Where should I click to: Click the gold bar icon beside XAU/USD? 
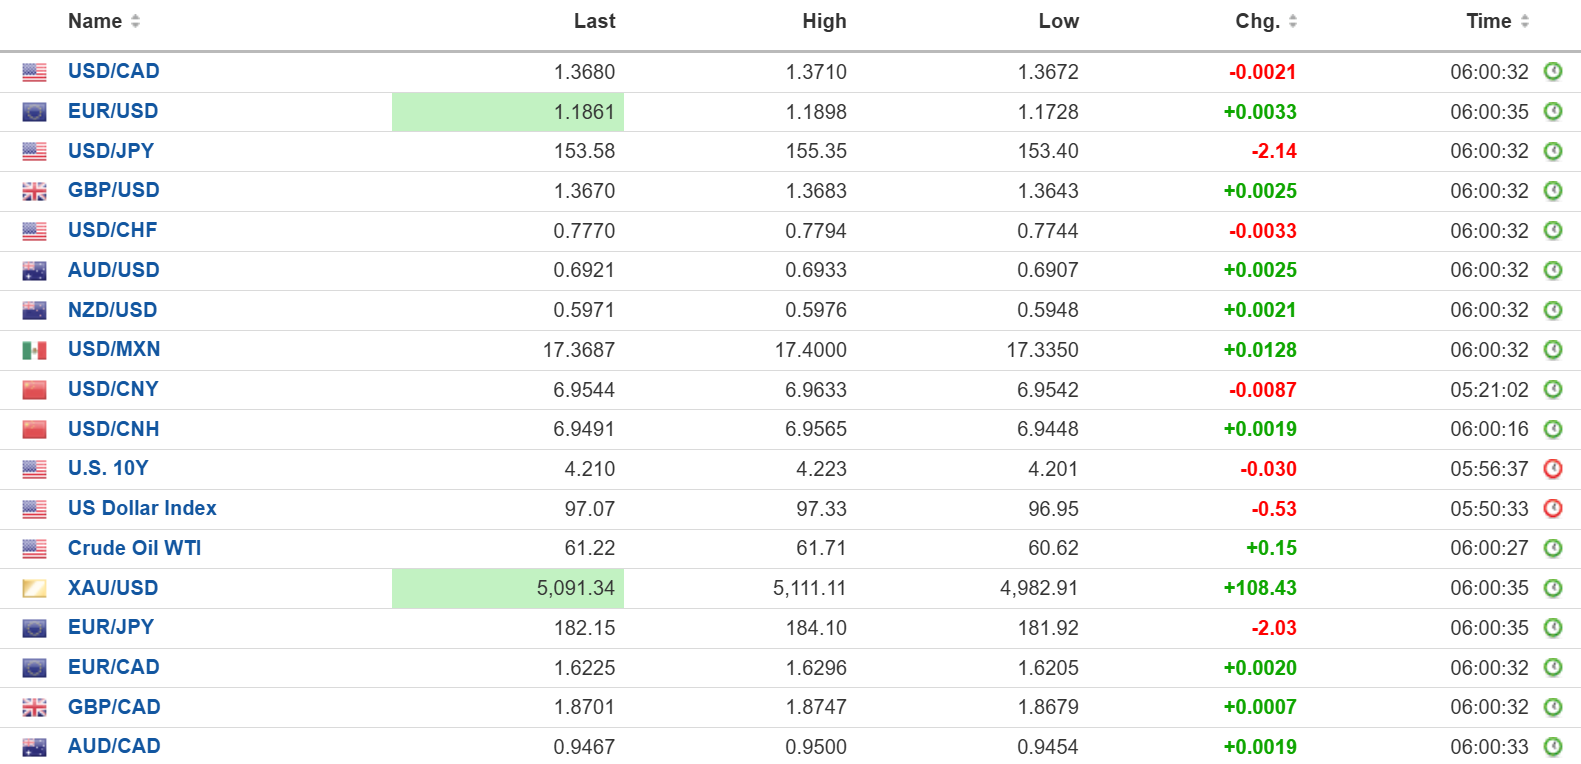click(34, 588)
